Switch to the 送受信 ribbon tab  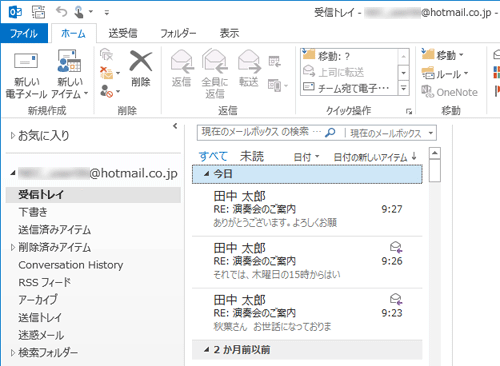click(123, 33)
